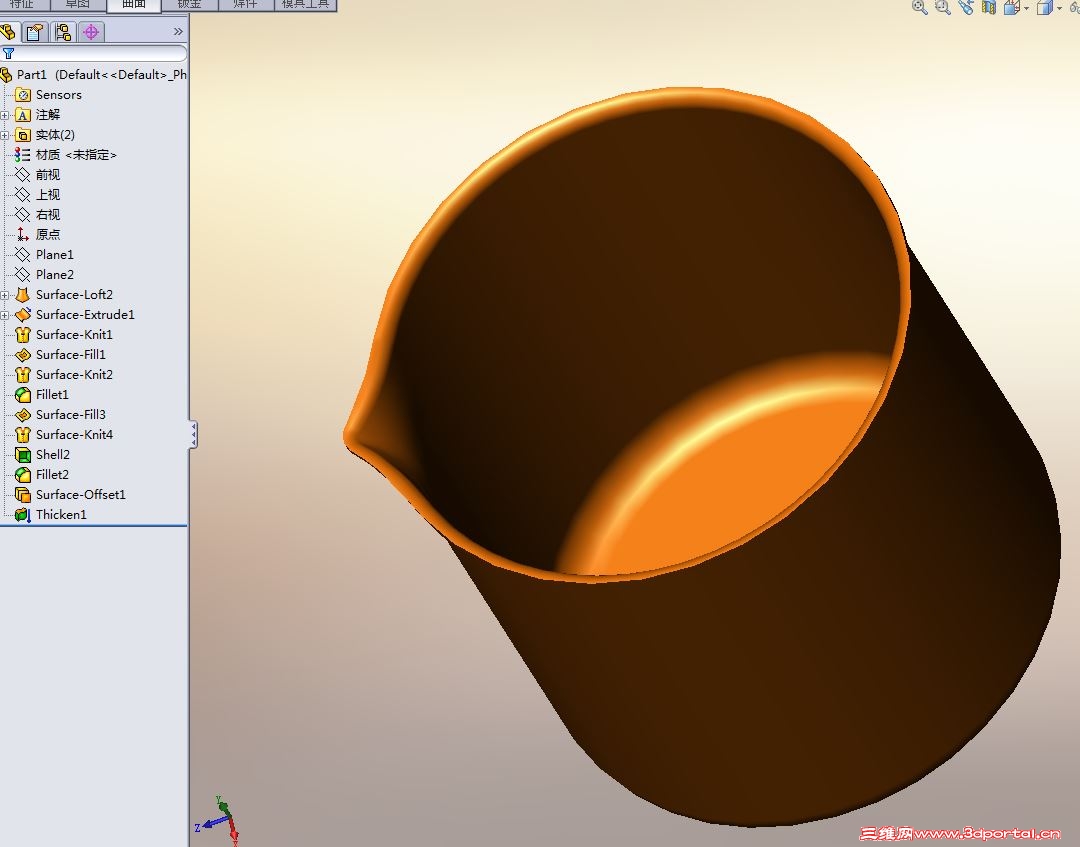Image resolution: width=1080 pixels, height=847 pixels.
Task: Open the View Orientation dropdown arrow
Action: [x=1026, y=8]
